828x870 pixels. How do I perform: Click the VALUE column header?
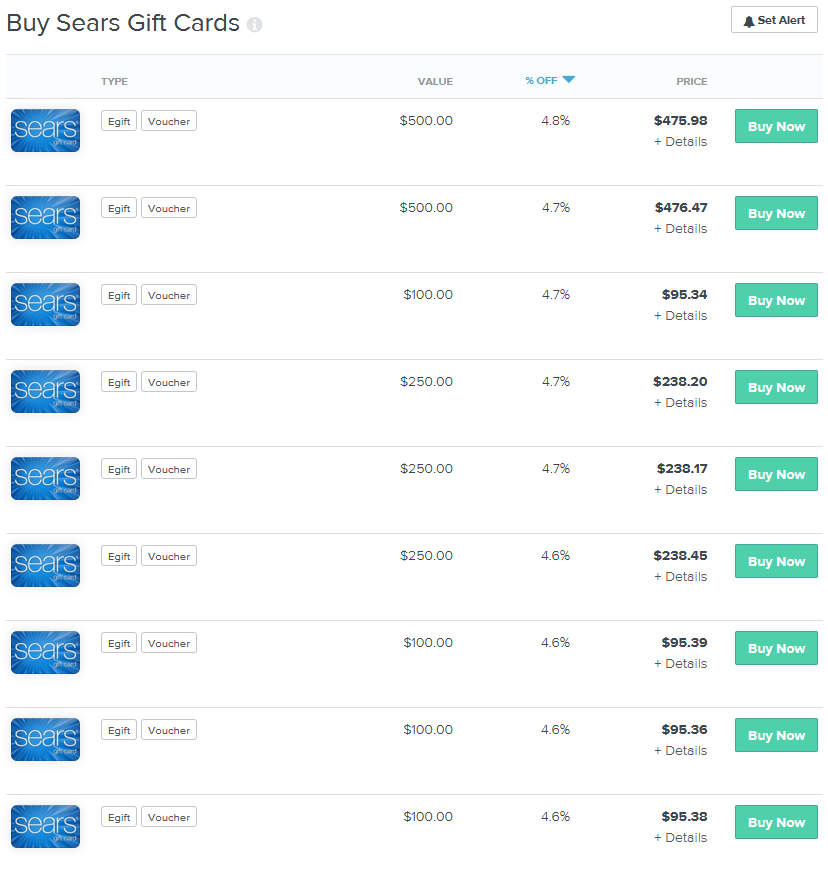(x=435, y=82)
